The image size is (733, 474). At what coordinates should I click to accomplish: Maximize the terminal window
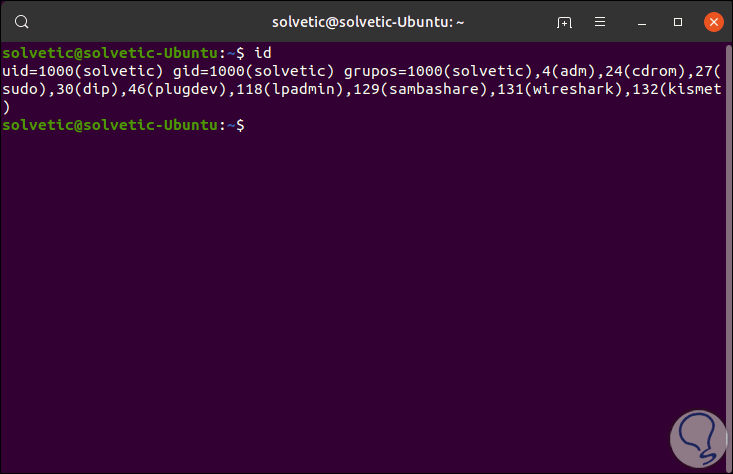tap(678, 22)
